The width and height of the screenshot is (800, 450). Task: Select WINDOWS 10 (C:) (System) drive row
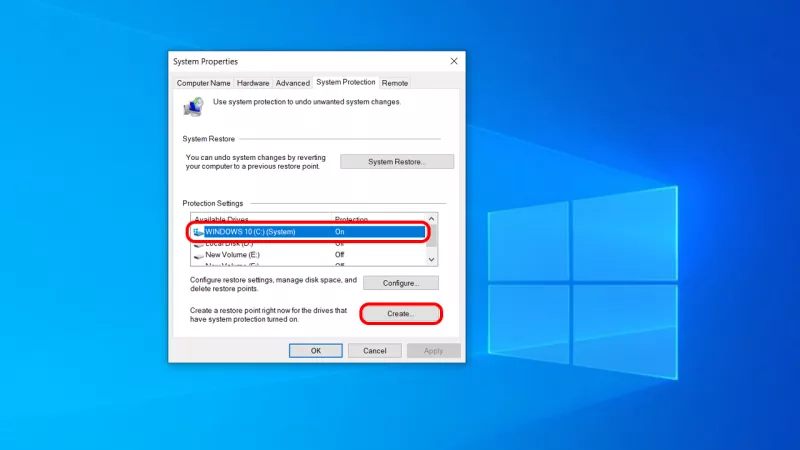[309, 232]
